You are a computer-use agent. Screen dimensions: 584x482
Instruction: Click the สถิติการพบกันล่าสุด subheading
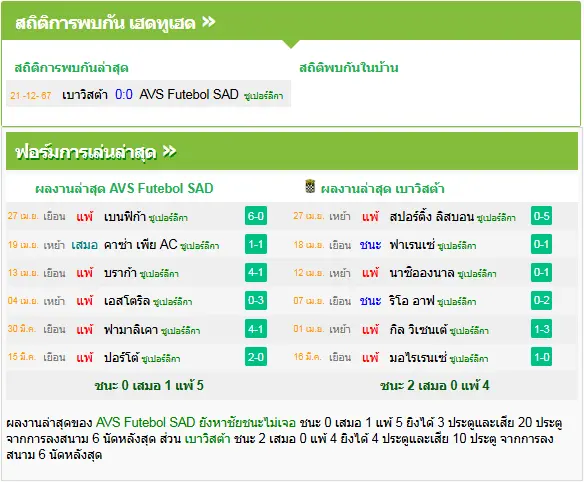[71, 68]
